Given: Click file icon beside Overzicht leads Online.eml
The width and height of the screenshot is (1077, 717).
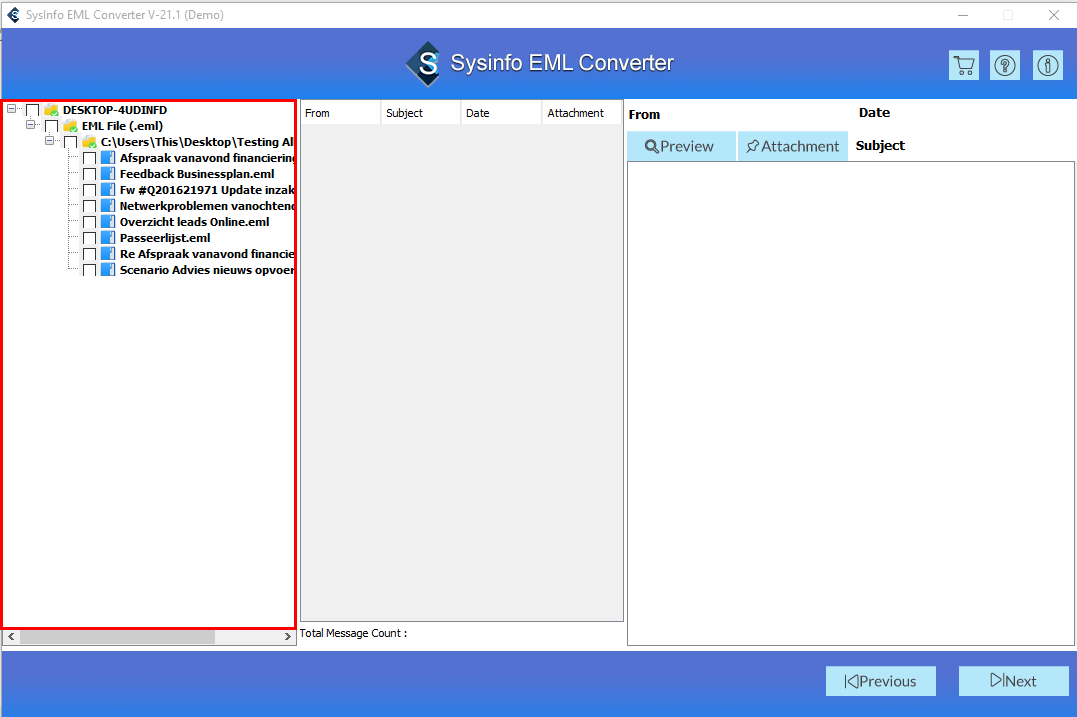Looking at the screenshot, I should pyautogui.click(x=108, y=222).
